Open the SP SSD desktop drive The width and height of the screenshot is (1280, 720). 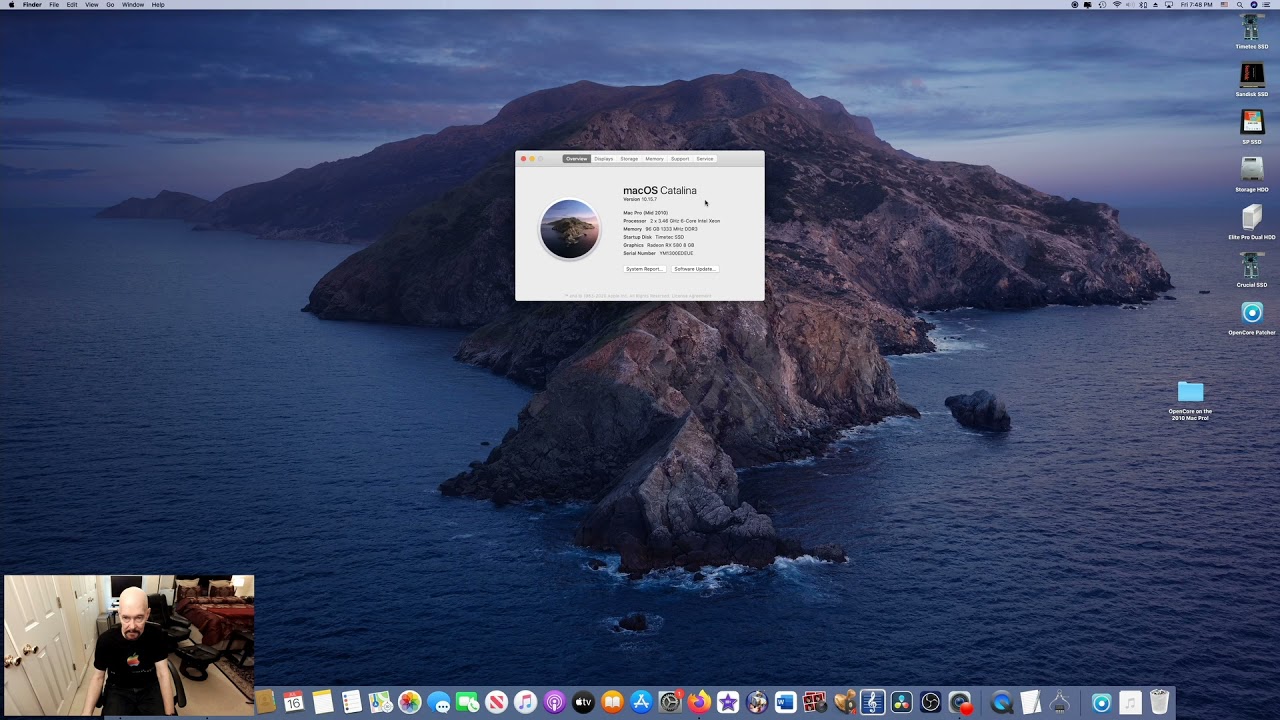pyautogui.click(x=1251, y=122)
